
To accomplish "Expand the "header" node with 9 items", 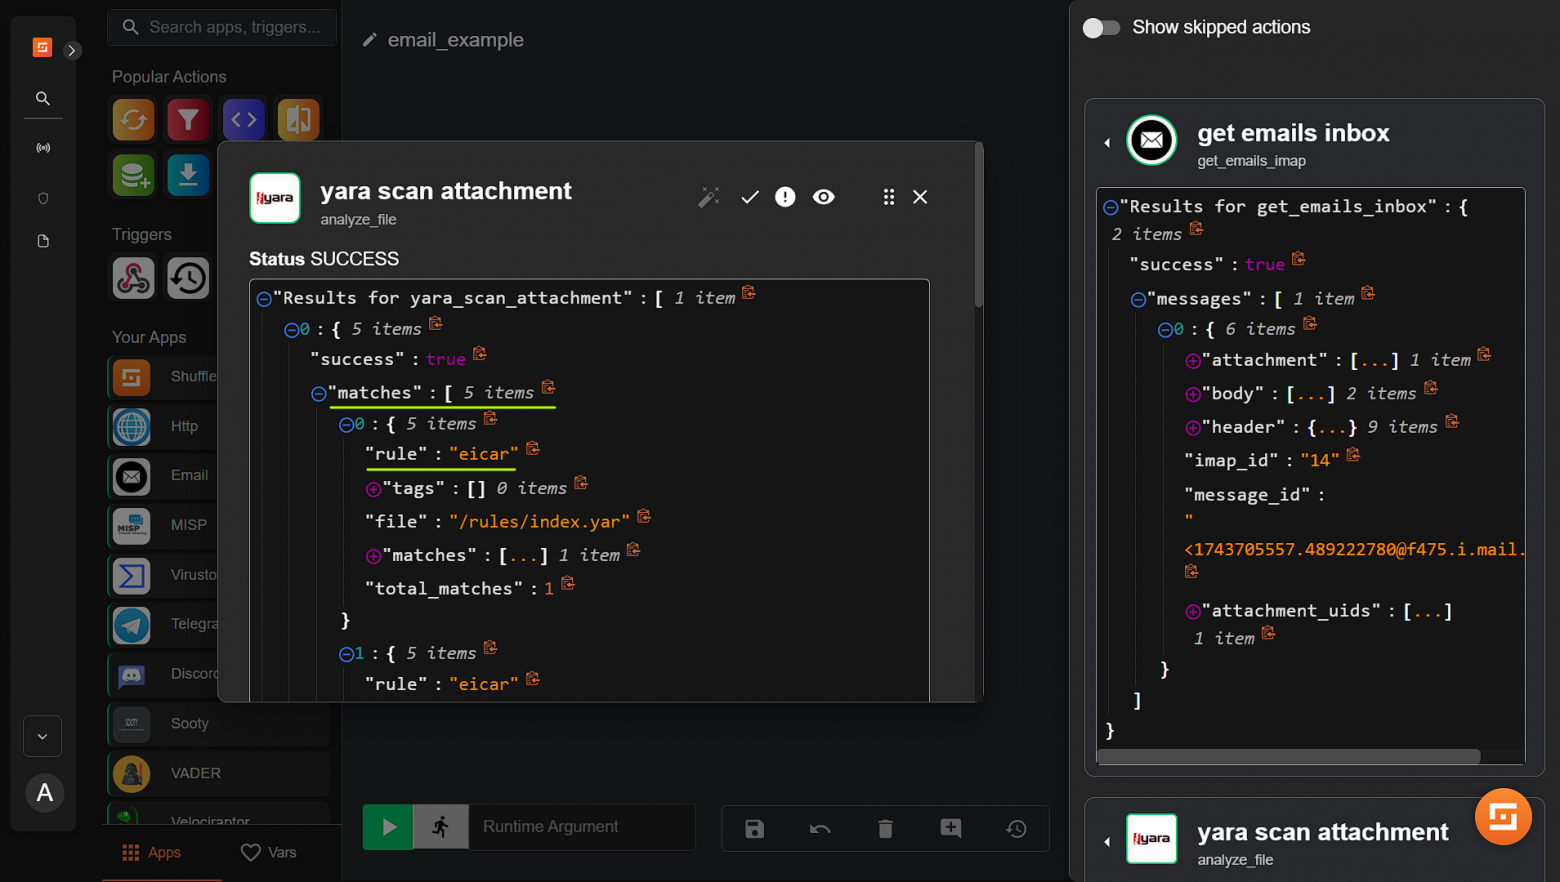I will pos(1193,428).
